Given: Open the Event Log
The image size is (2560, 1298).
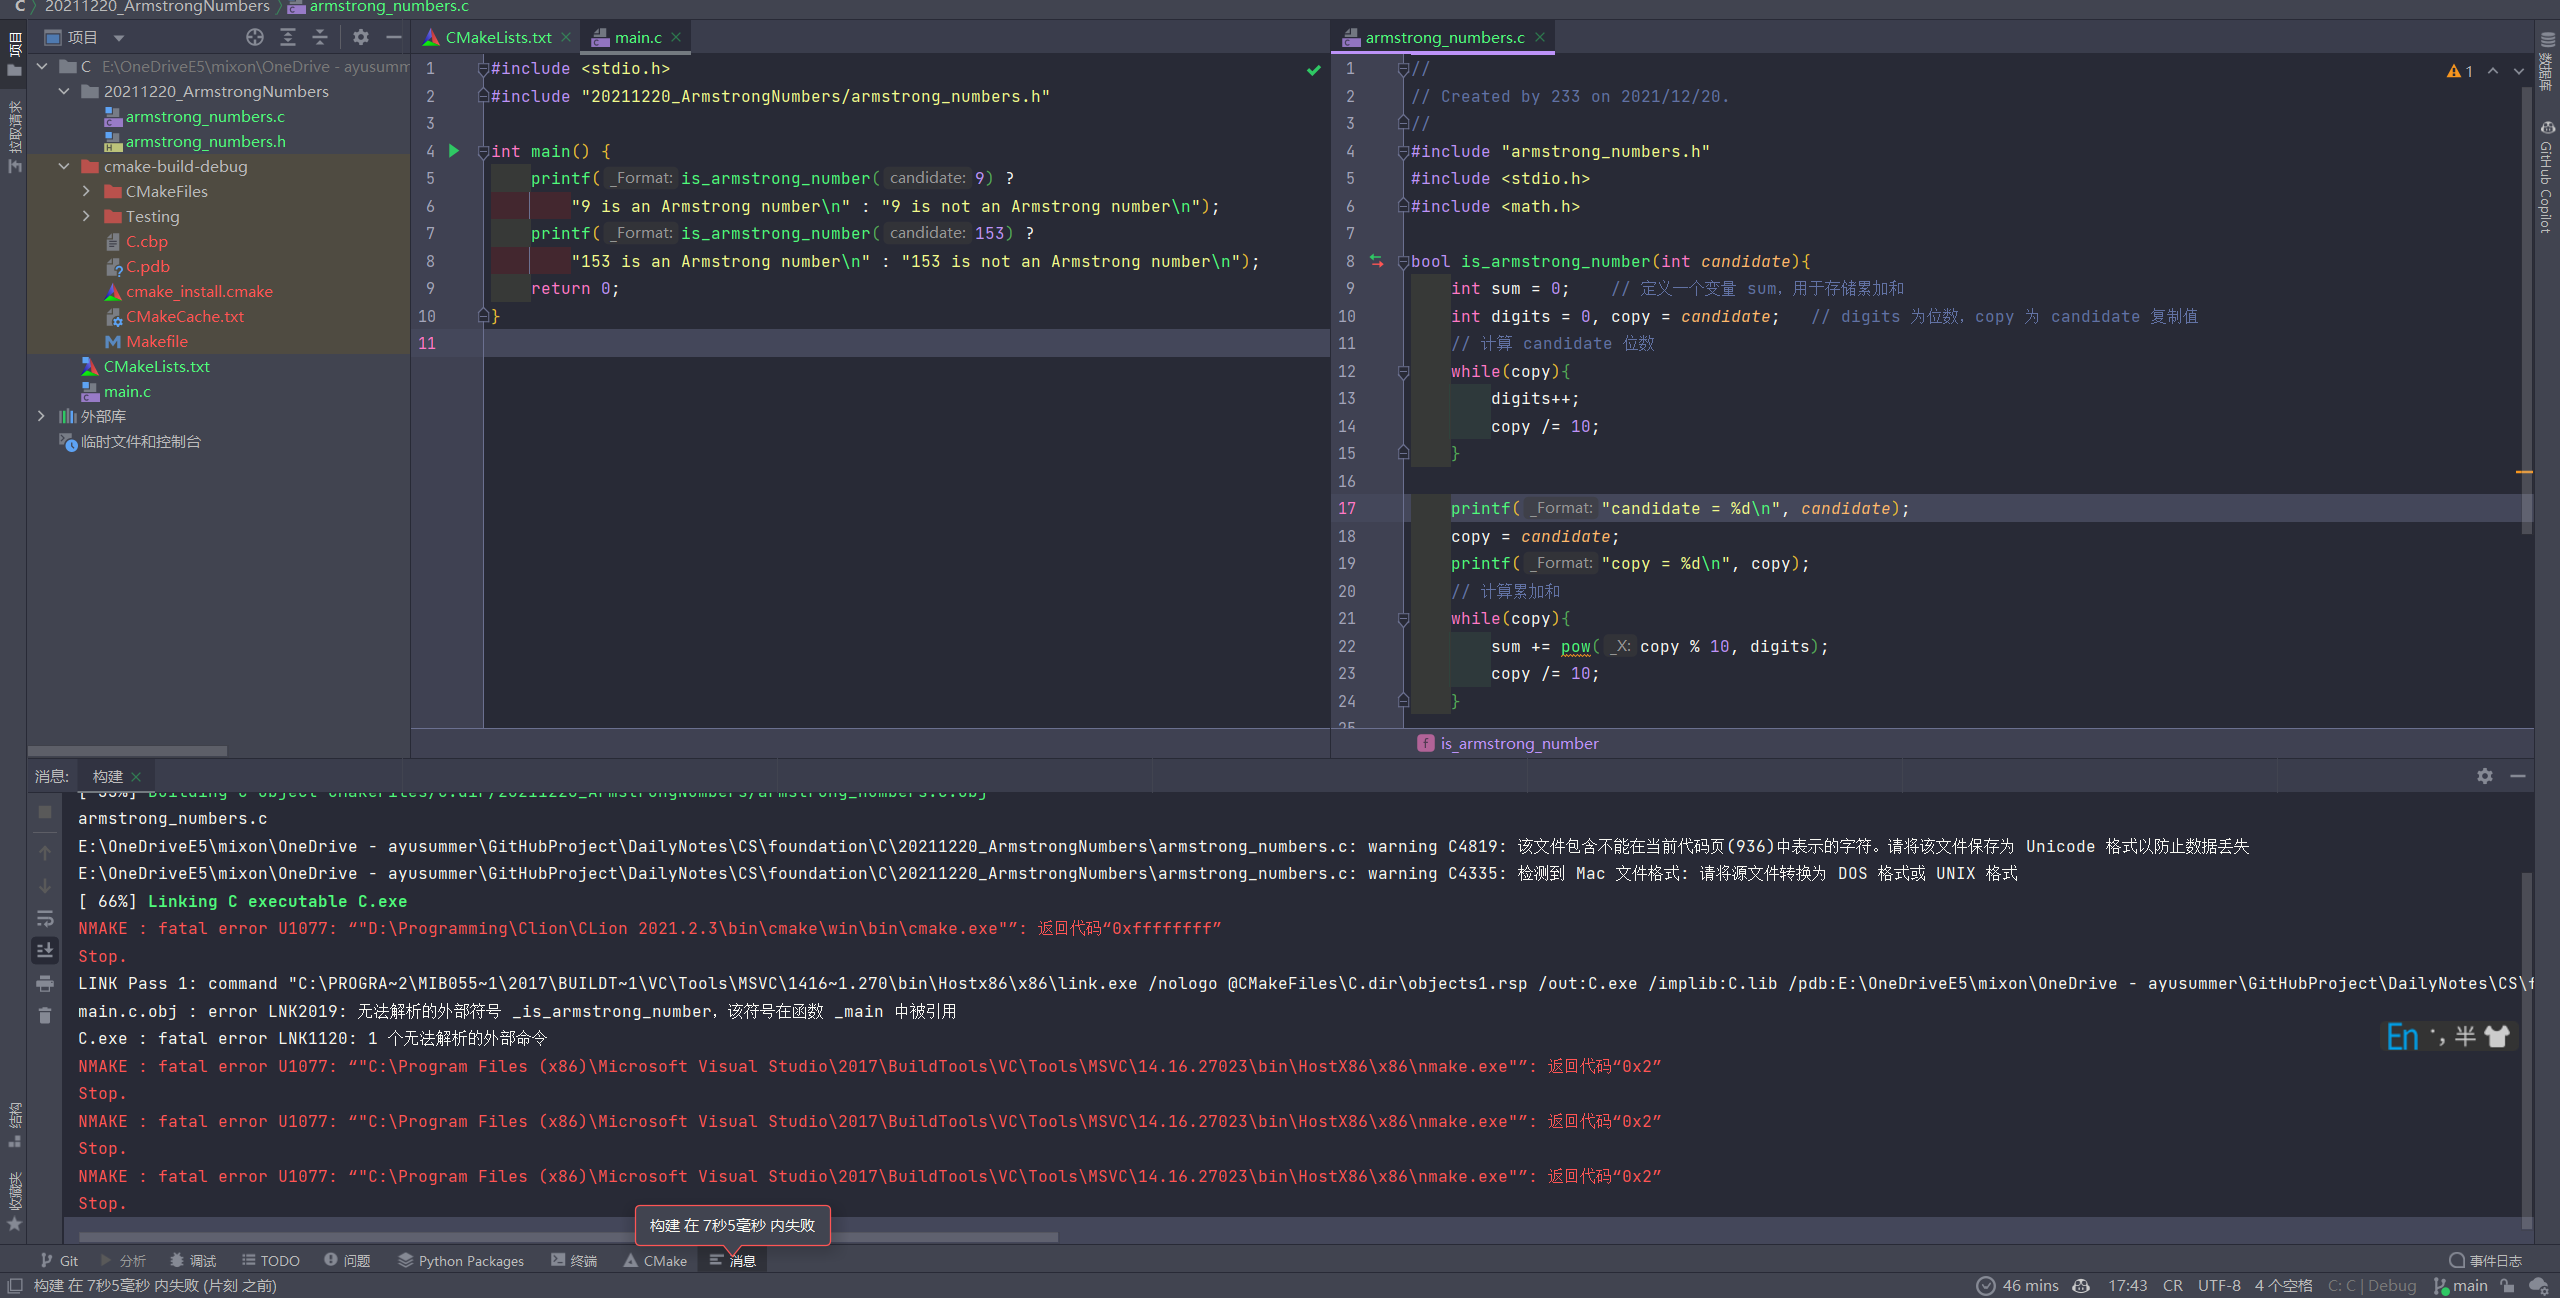Looking at the screenshot, I should pos(2486,1261).
